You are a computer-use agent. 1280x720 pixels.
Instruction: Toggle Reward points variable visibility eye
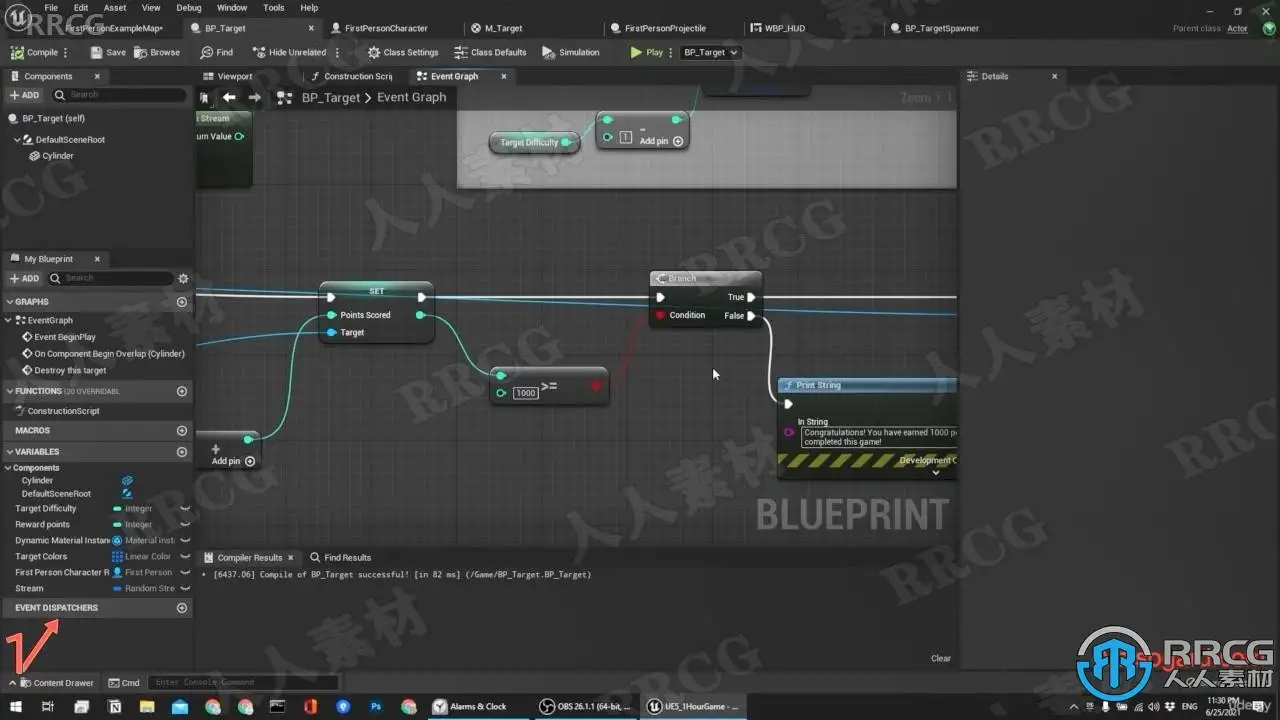[185, 525]
